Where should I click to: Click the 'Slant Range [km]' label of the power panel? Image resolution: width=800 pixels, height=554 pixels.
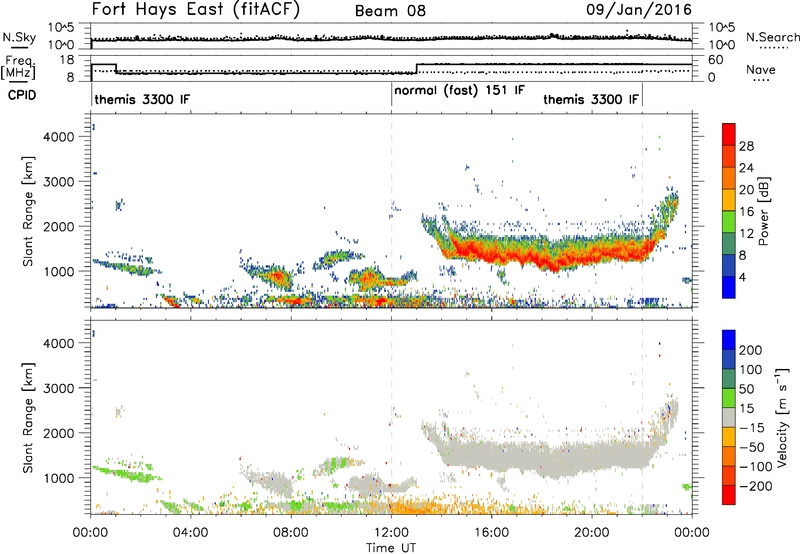(28, 211)
